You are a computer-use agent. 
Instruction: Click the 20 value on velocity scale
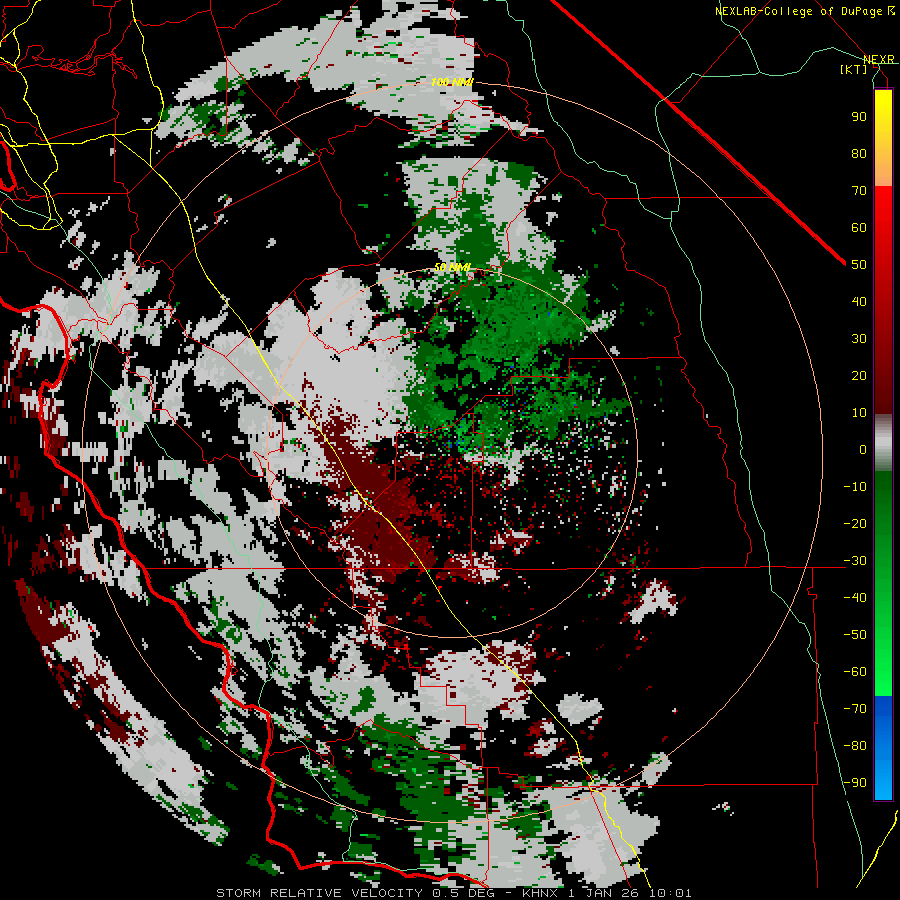[859, 375]
